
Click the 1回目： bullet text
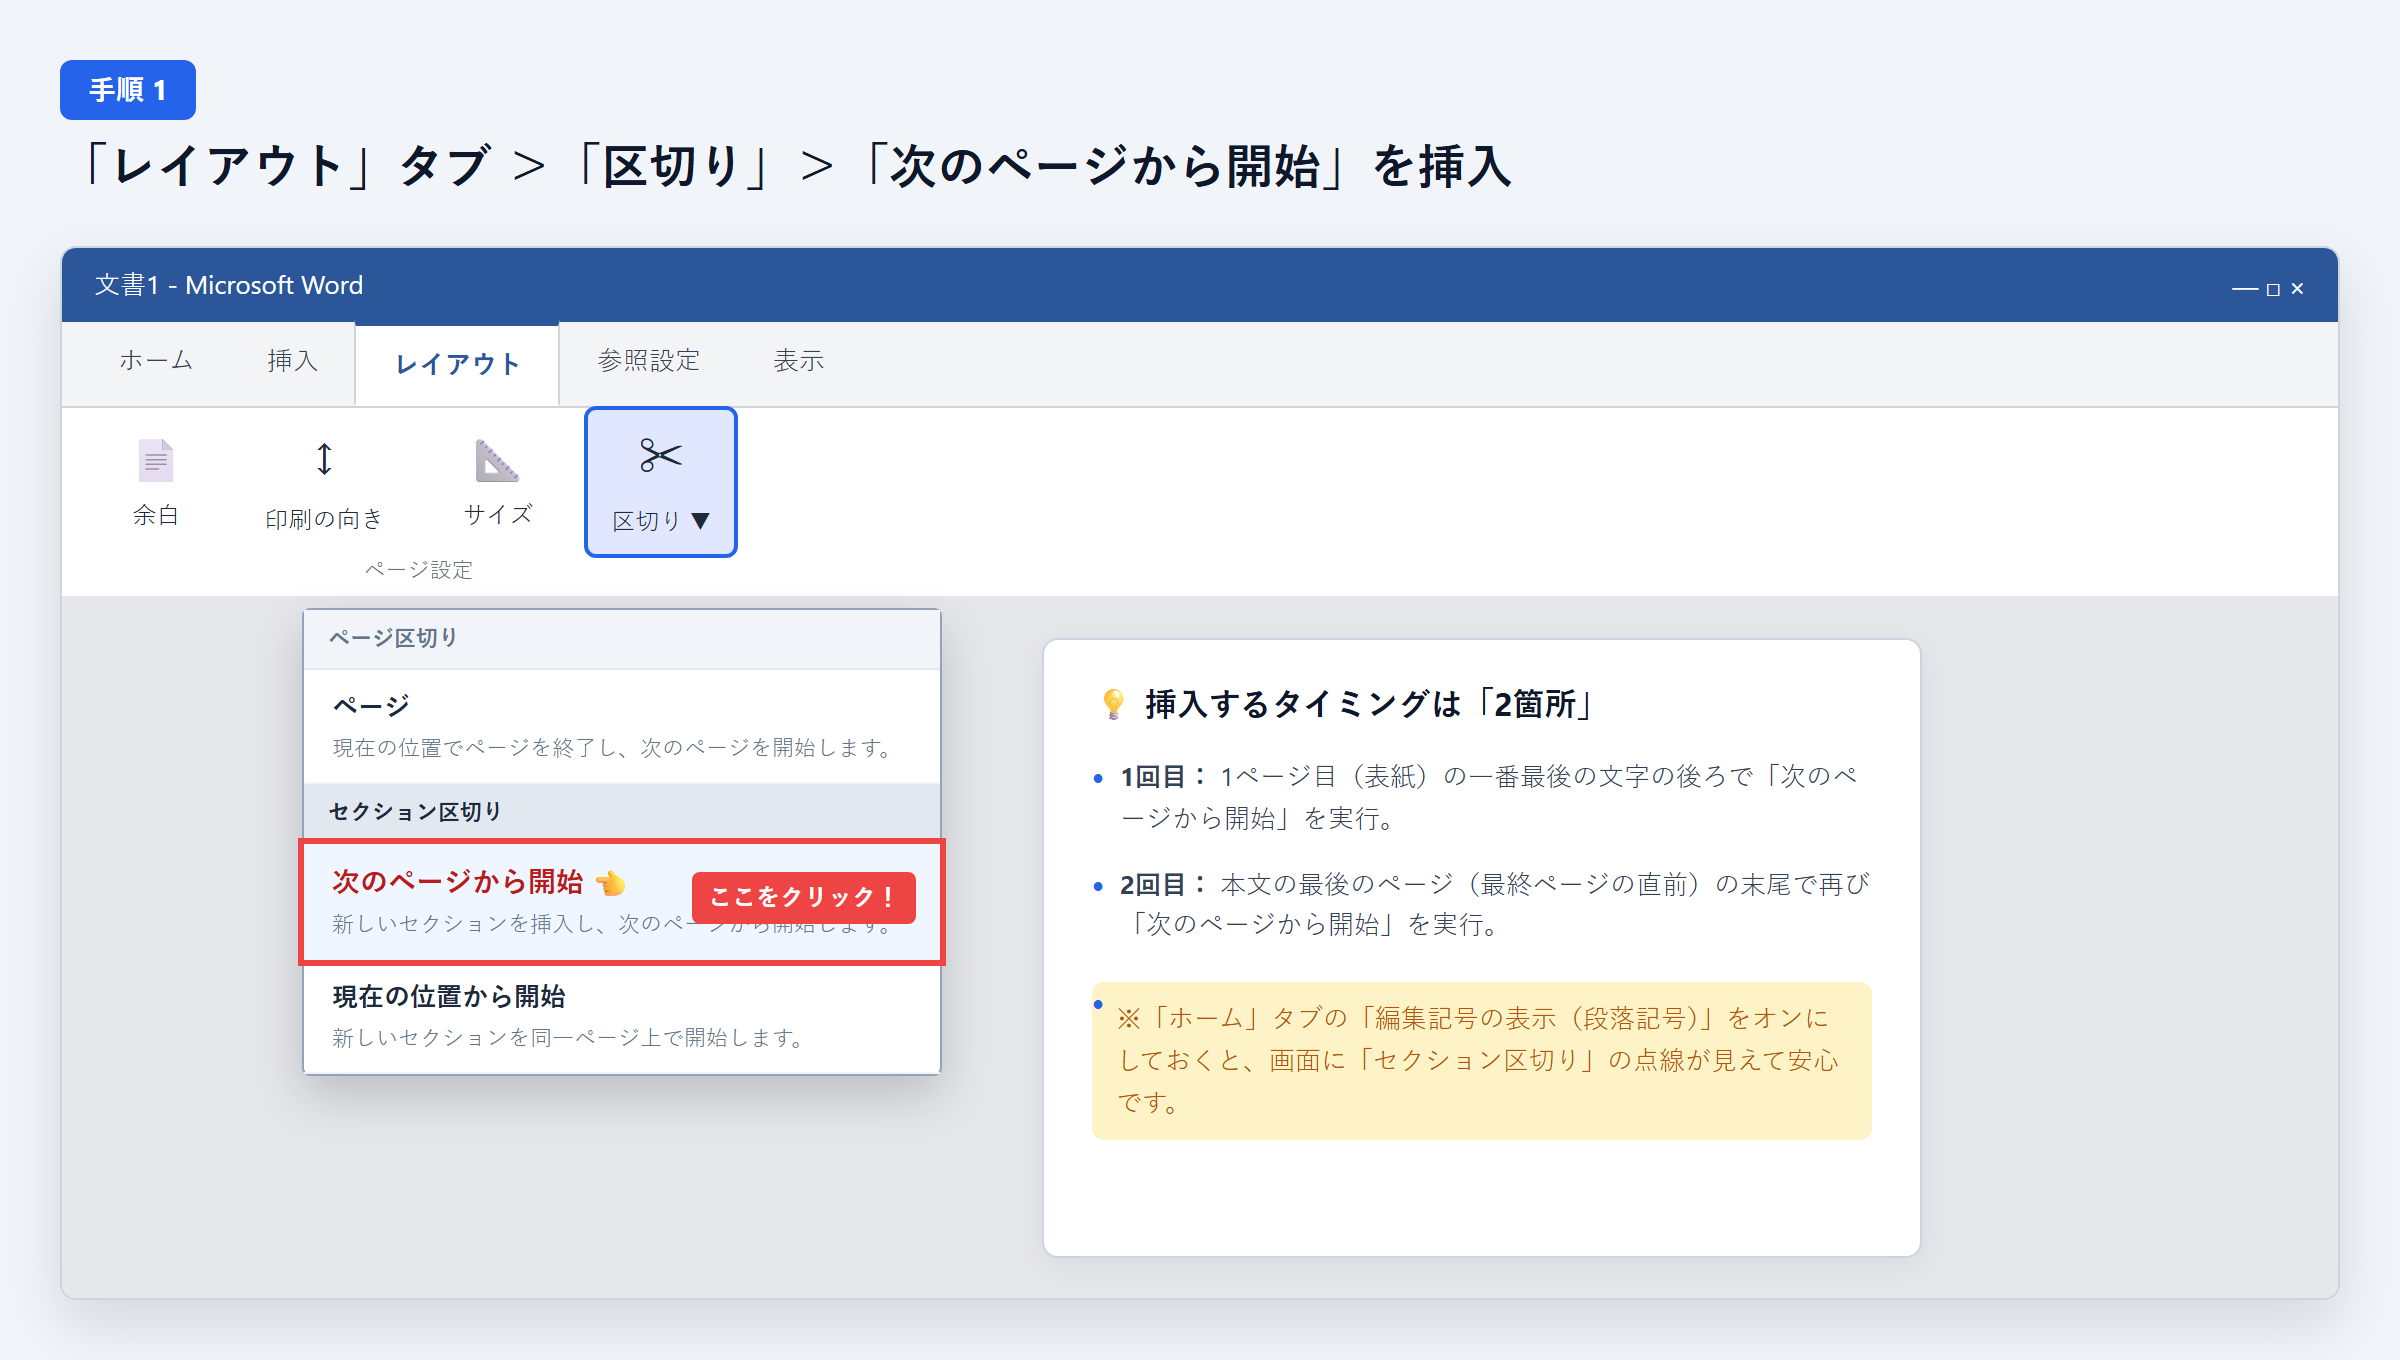click(x=1488, y=797)
